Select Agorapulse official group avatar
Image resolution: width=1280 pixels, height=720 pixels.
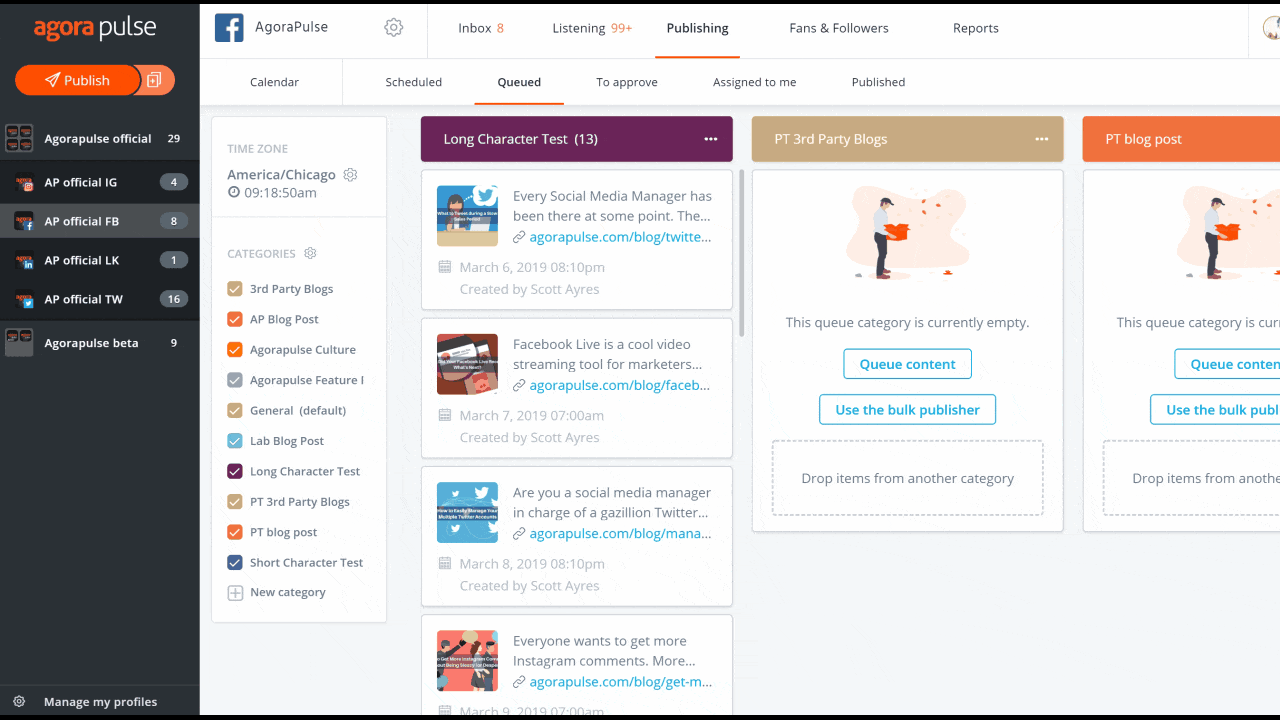click(19, 138)
